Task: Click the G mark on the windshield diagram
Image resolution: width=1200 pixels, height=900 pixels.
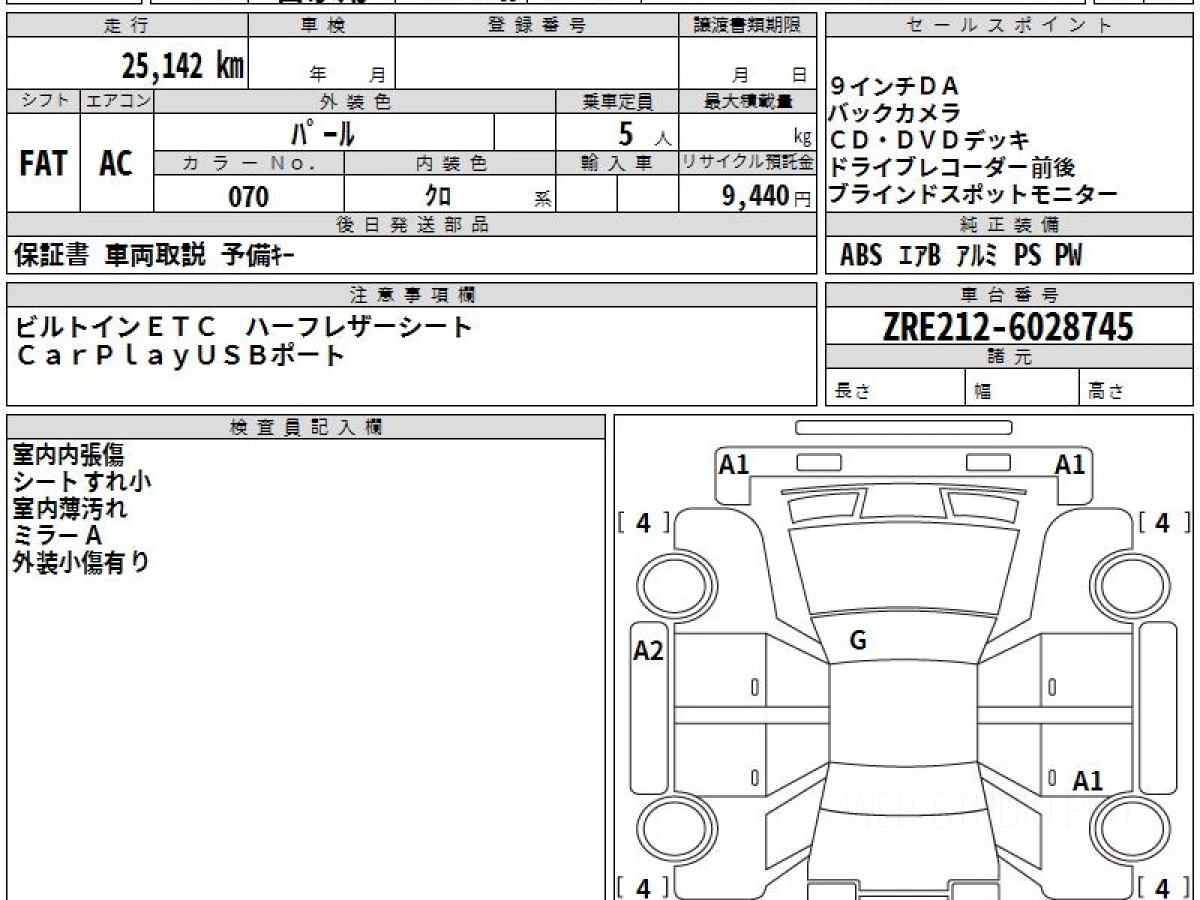Action: tap(857, 641)
